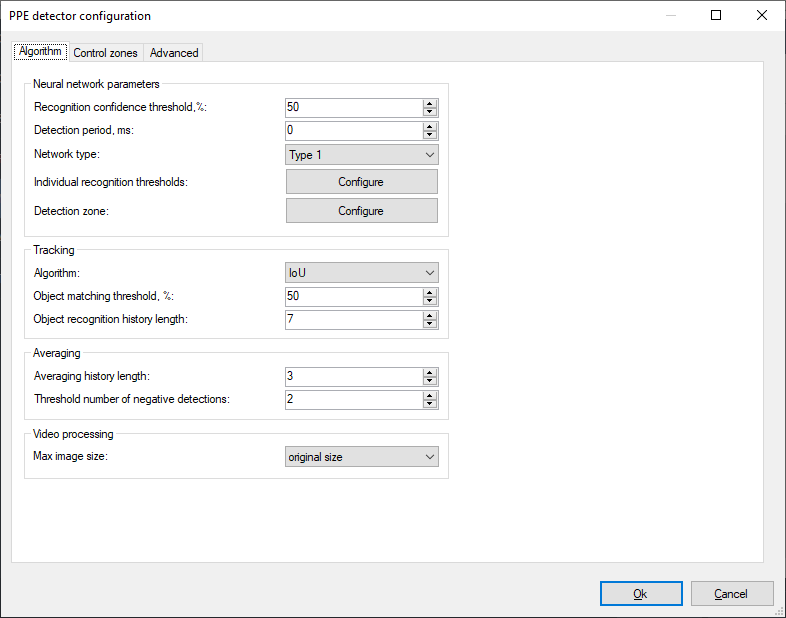Click the Detection period input field
This screenshot has height=618, width=786.
352,131
